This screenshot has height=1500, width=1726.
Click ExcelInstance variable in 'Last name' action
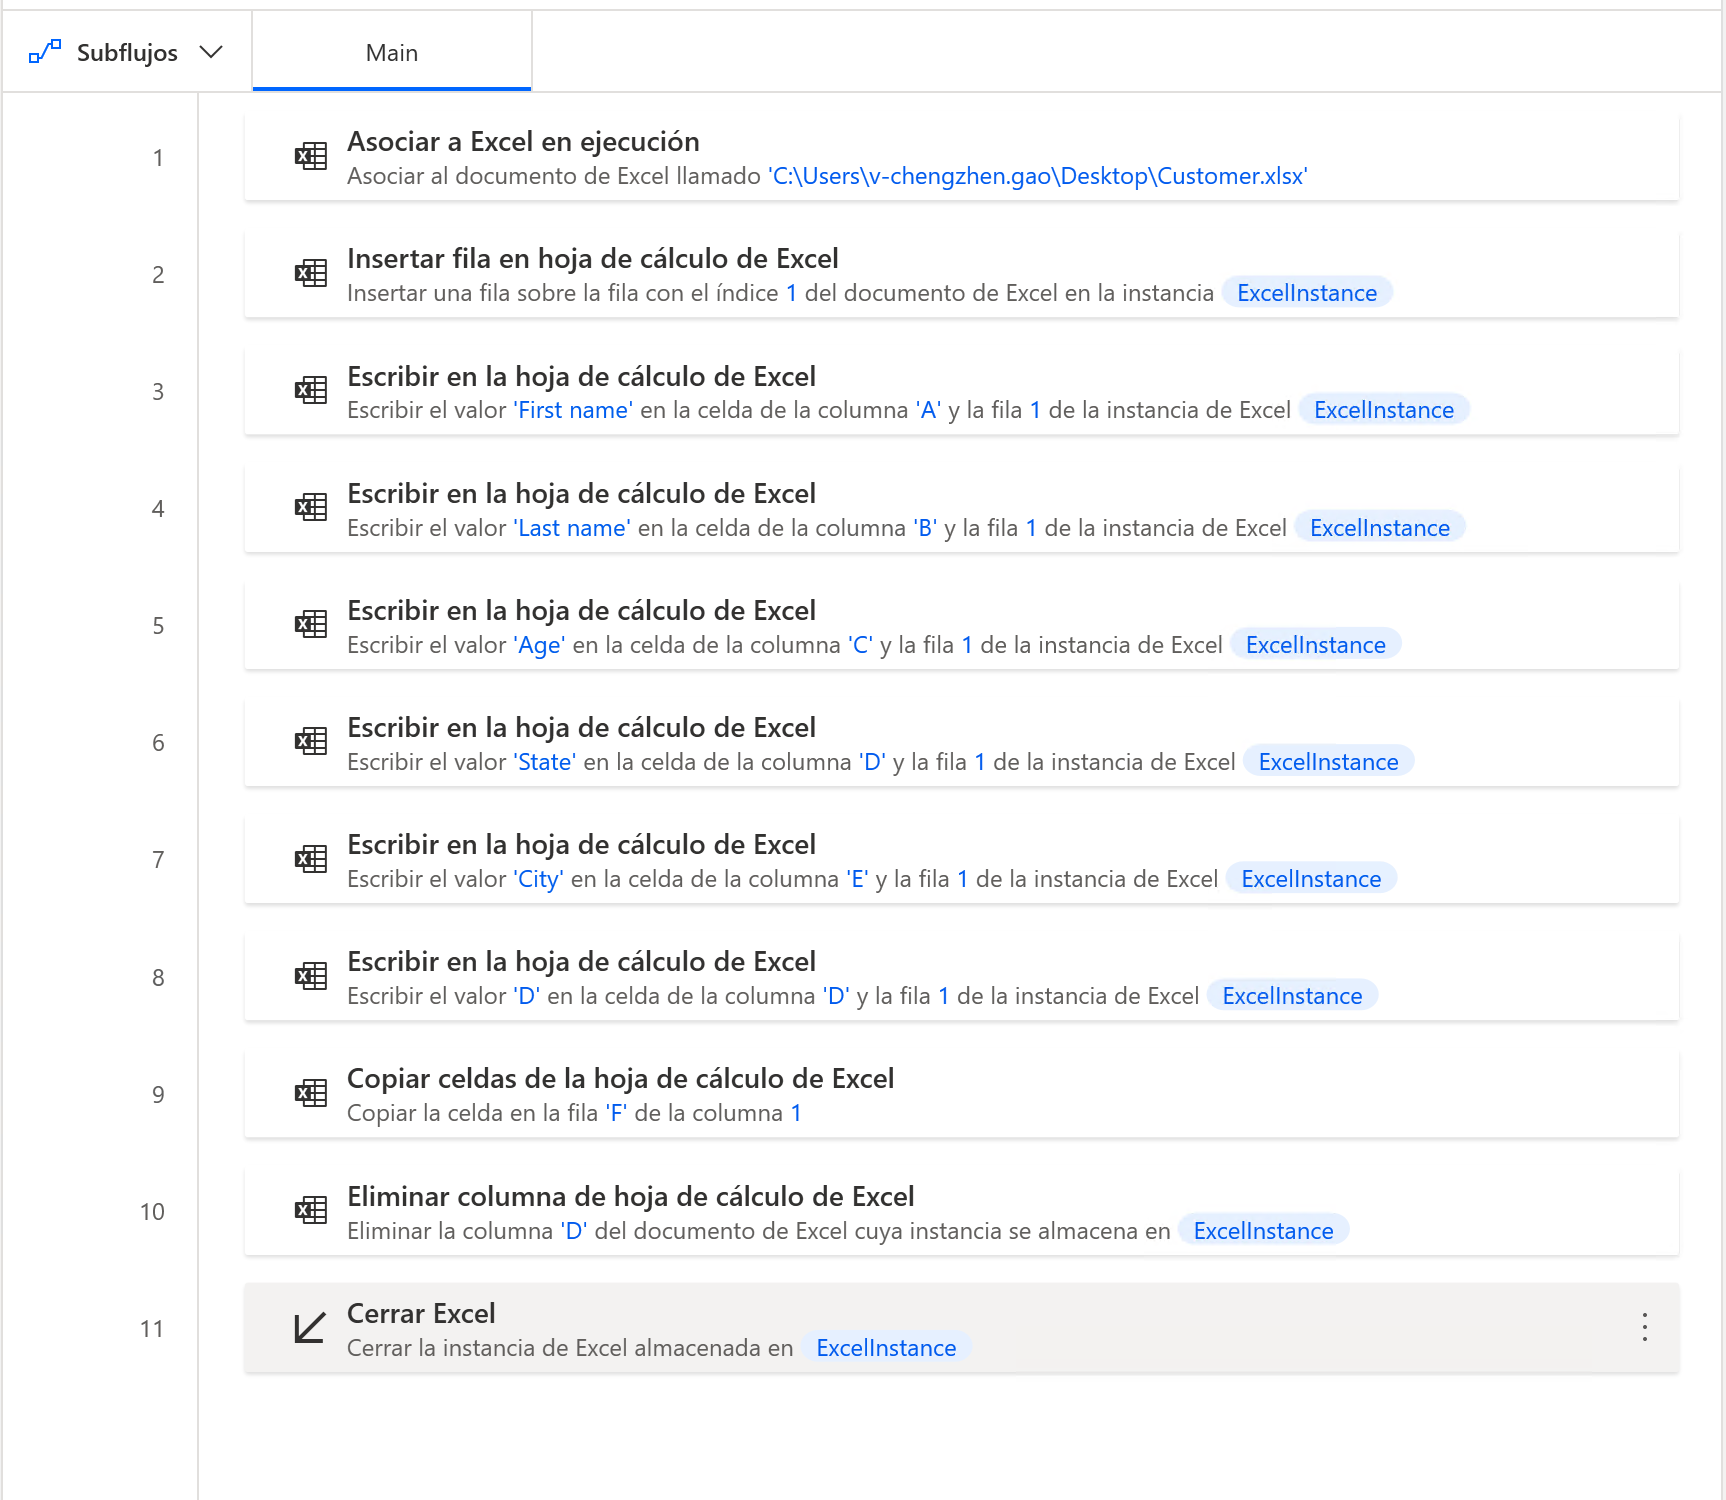click(x=1380, y=528)
